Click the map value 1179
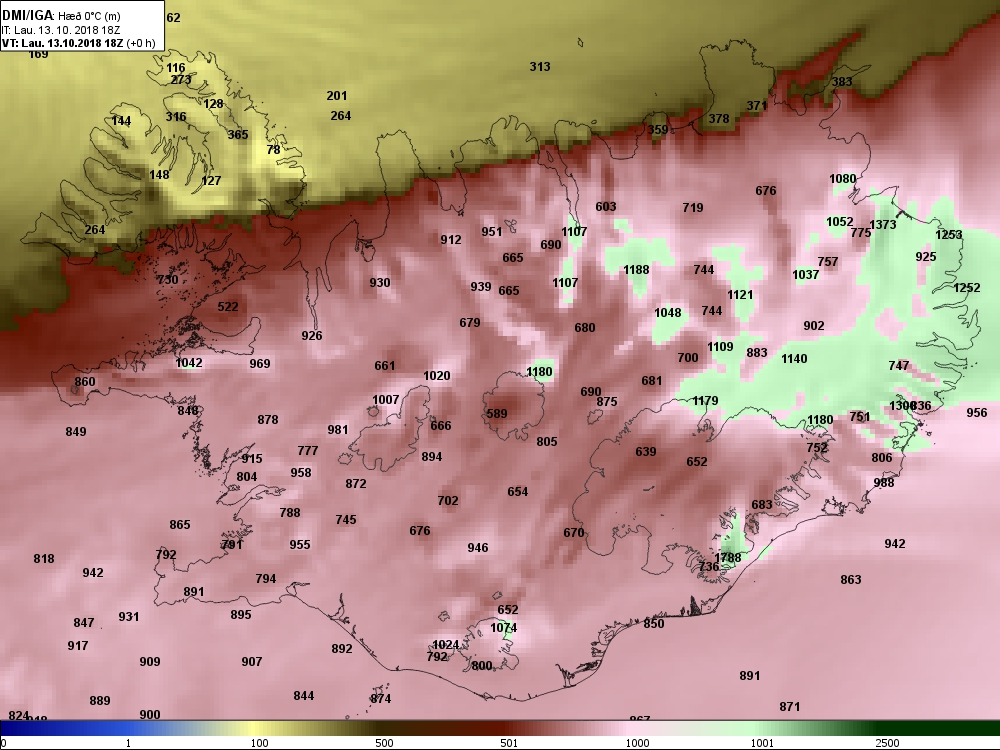 click(x=705, y=401)
